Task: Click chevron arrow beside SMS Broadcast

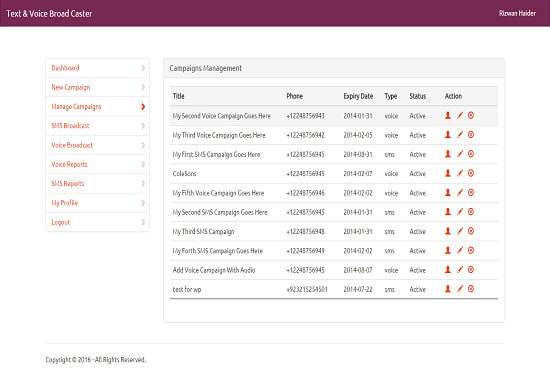Action: 143,126
